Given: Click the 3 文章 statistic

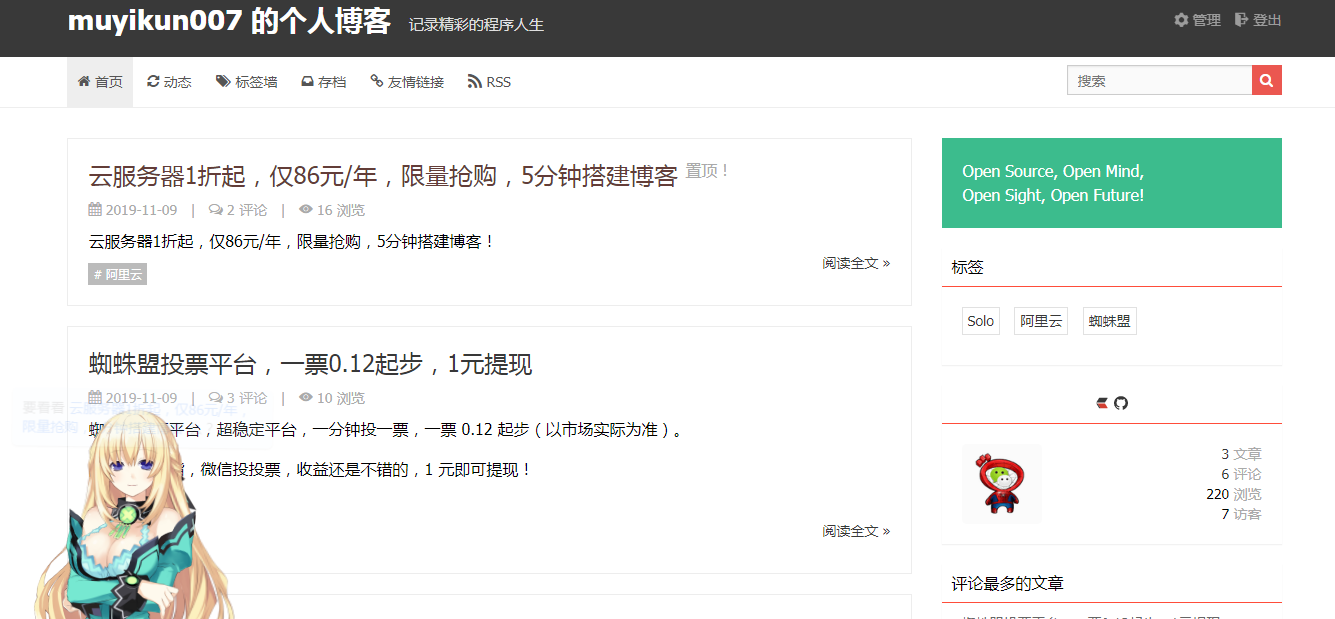Looking at the screenshot, I should tap(1241, 454).
